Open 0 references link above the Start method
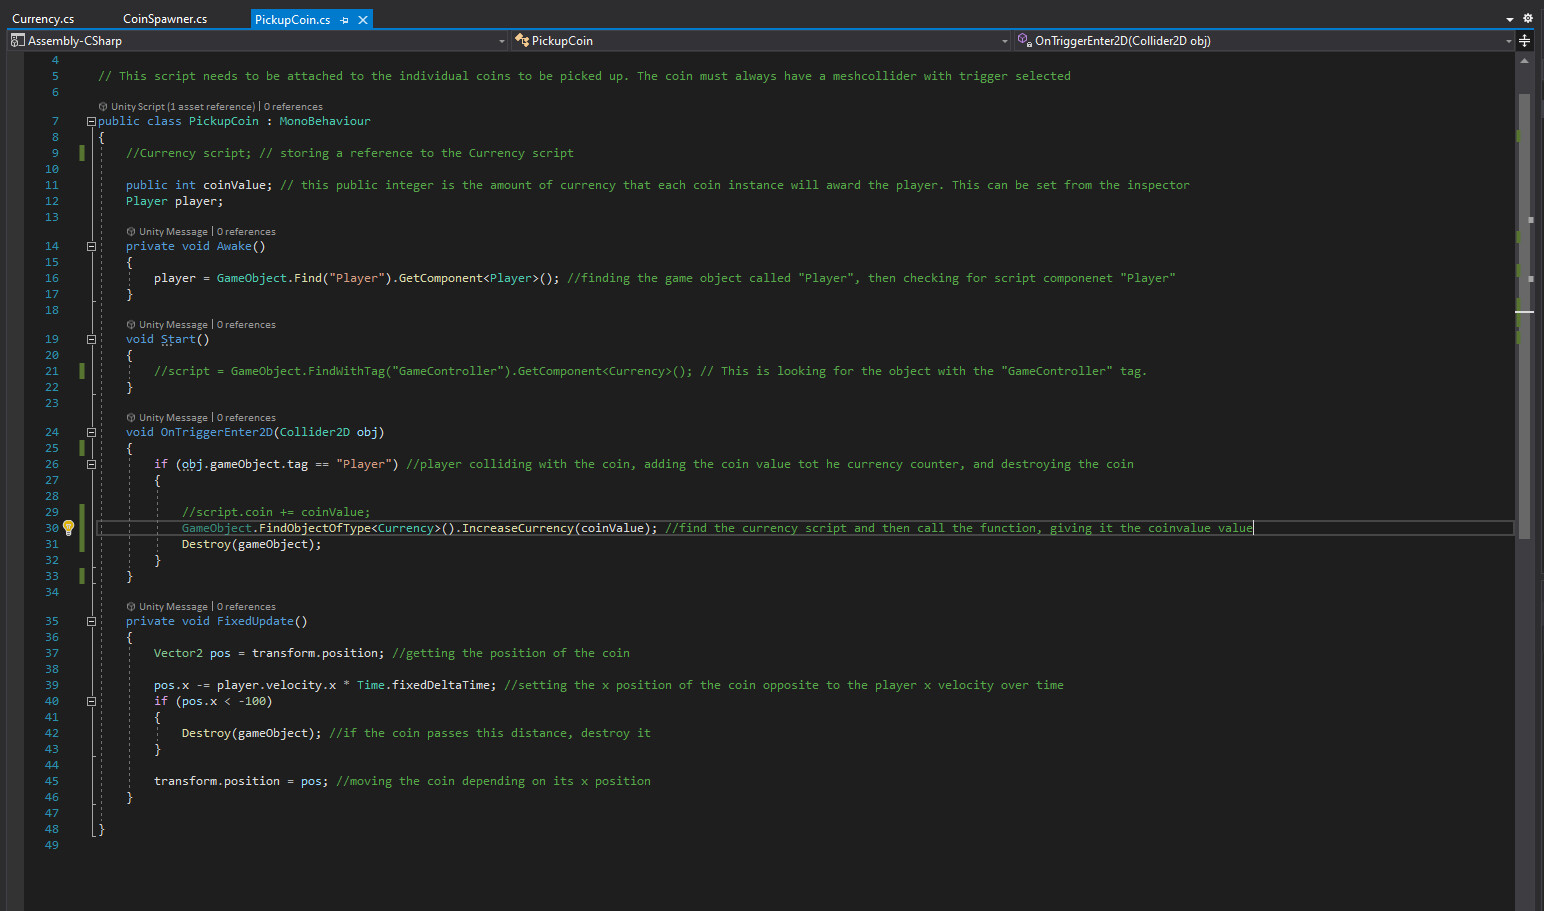Image resolution: width=1544 pixels, height=911 pixels. point(246,325)
